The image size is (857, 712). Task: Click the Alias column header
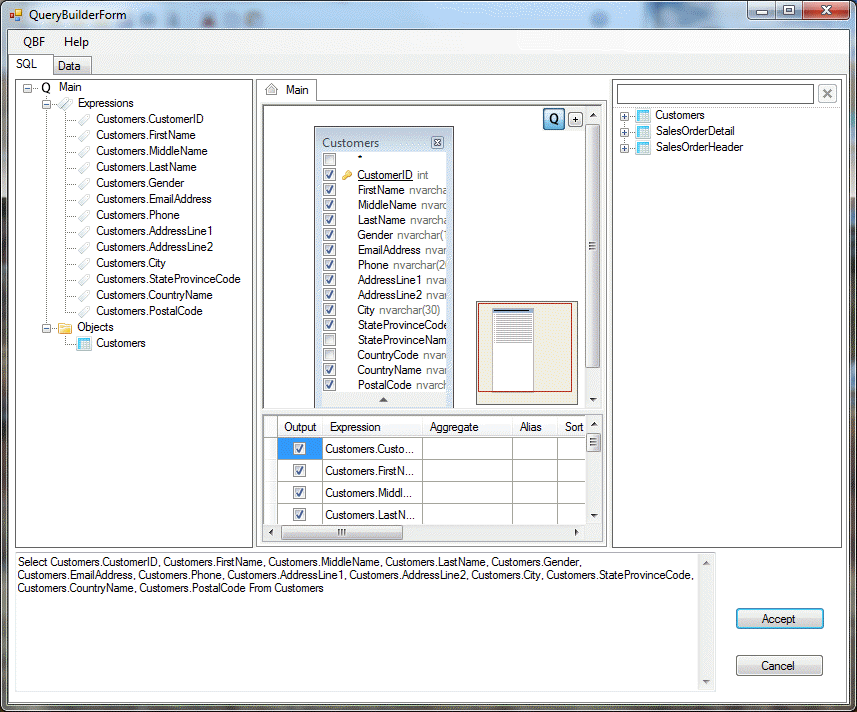tap(535, 427)
